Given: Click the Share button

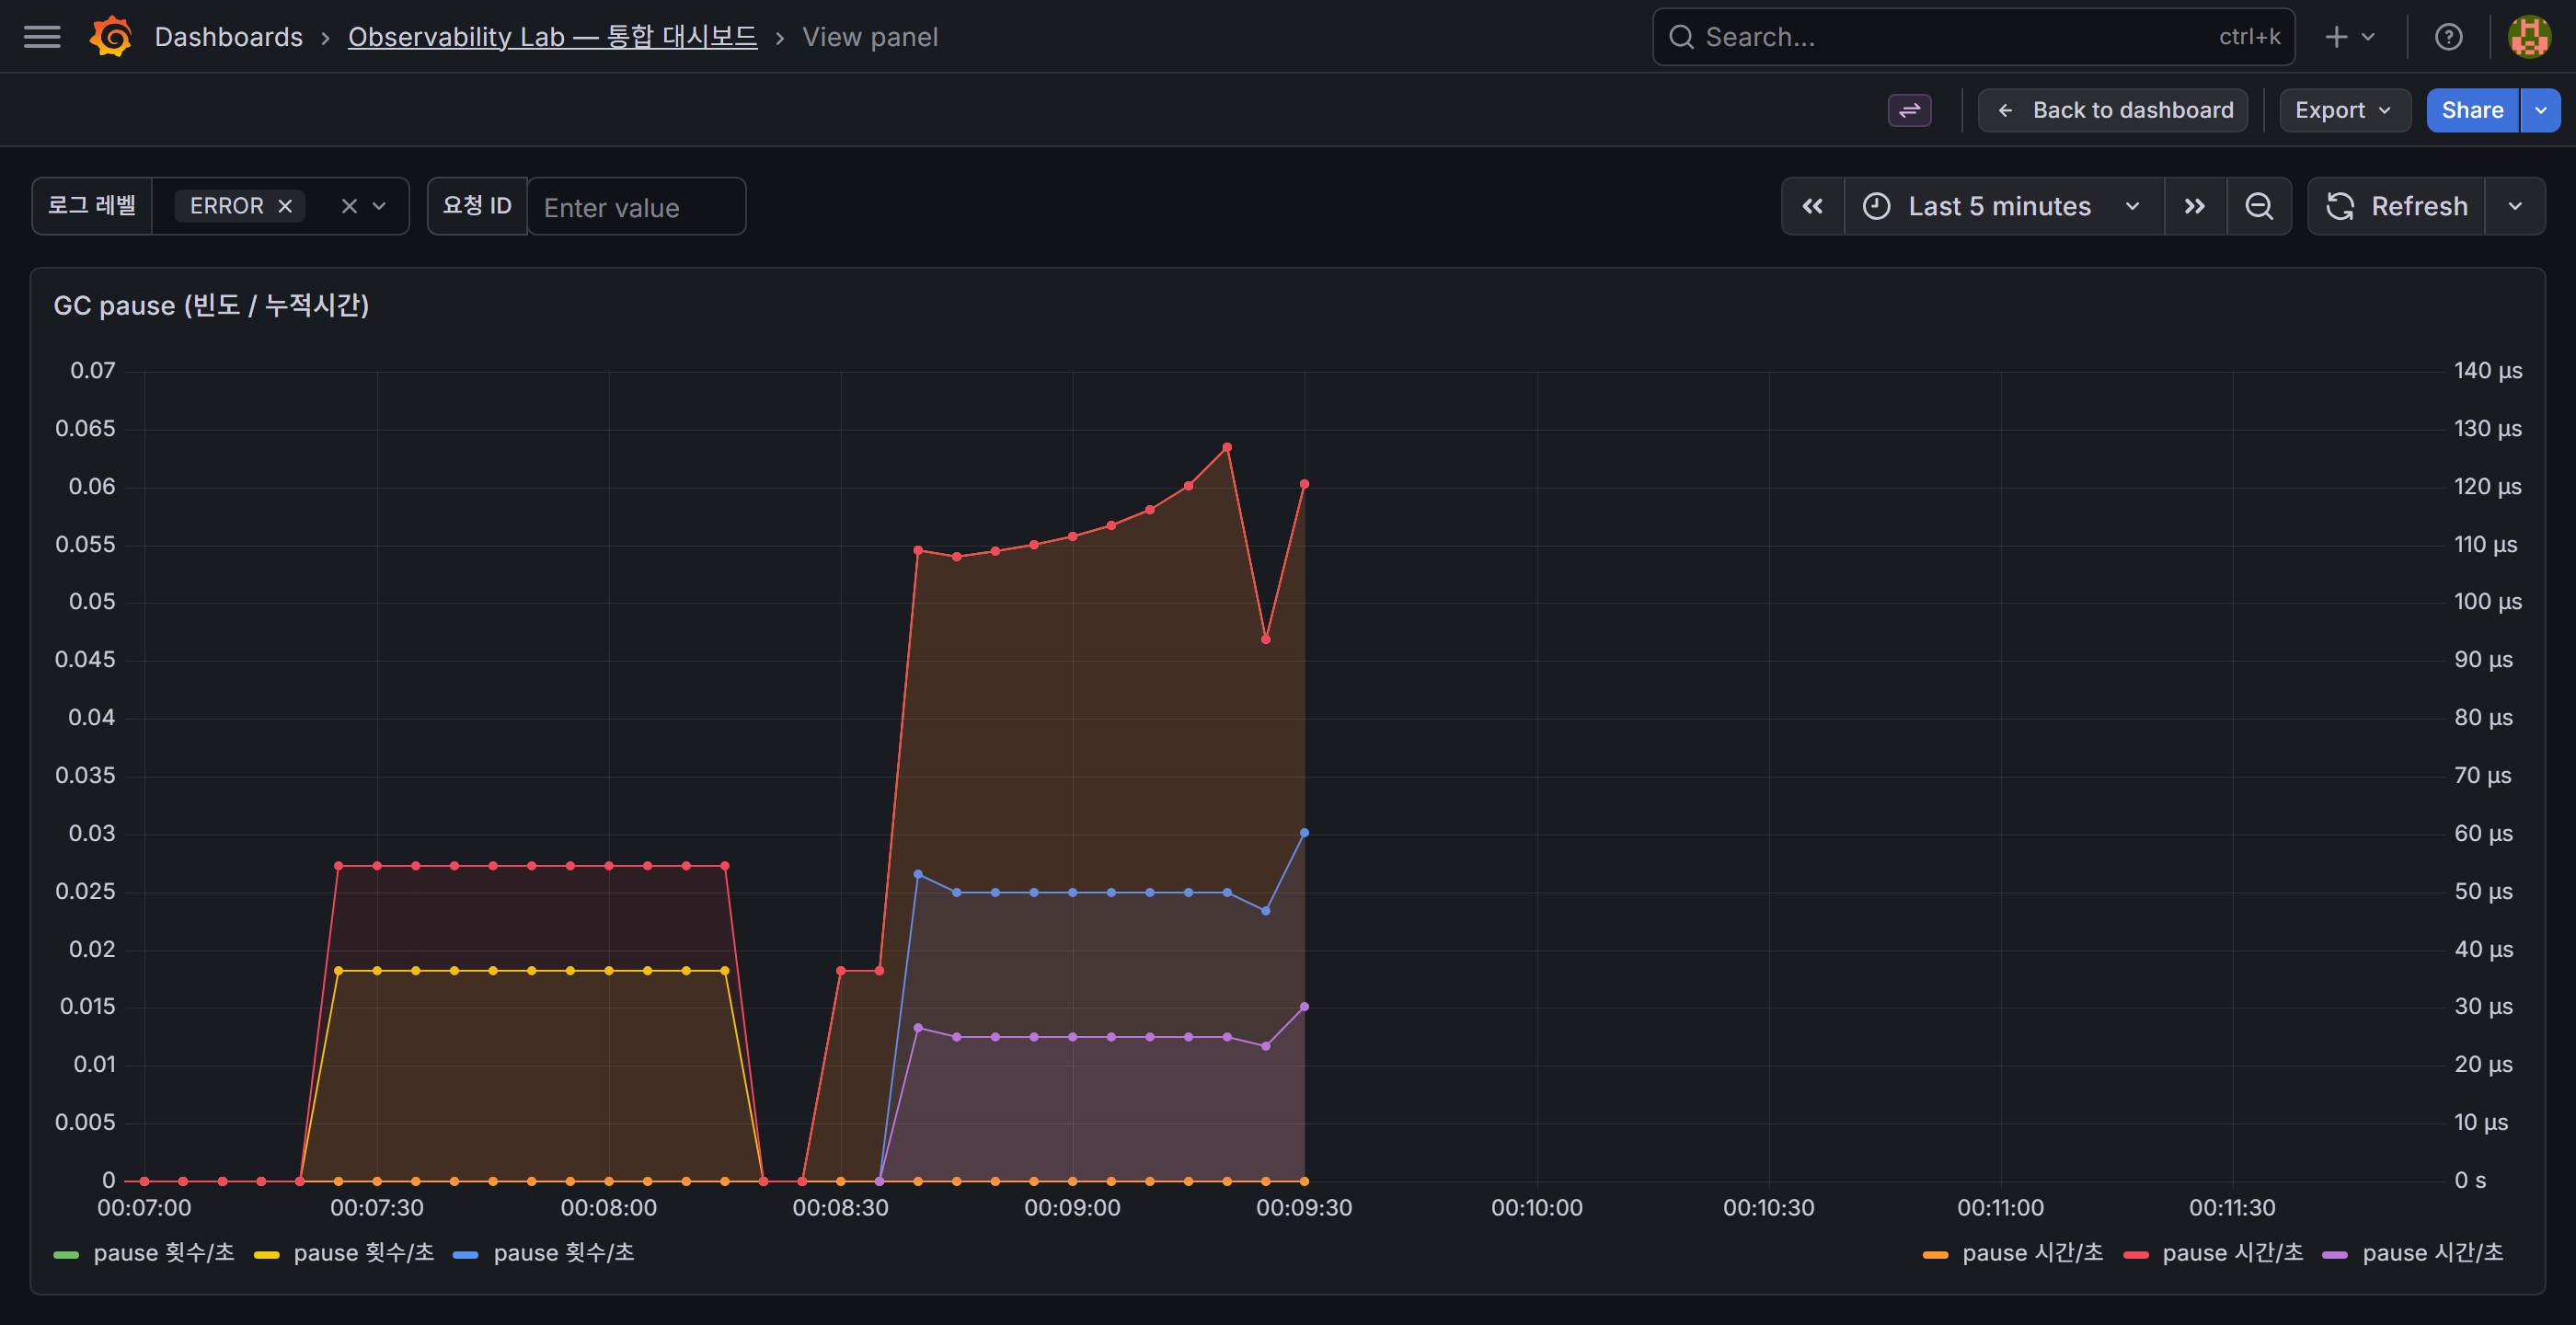Looking at the screenshot, I should (2472, 110).
